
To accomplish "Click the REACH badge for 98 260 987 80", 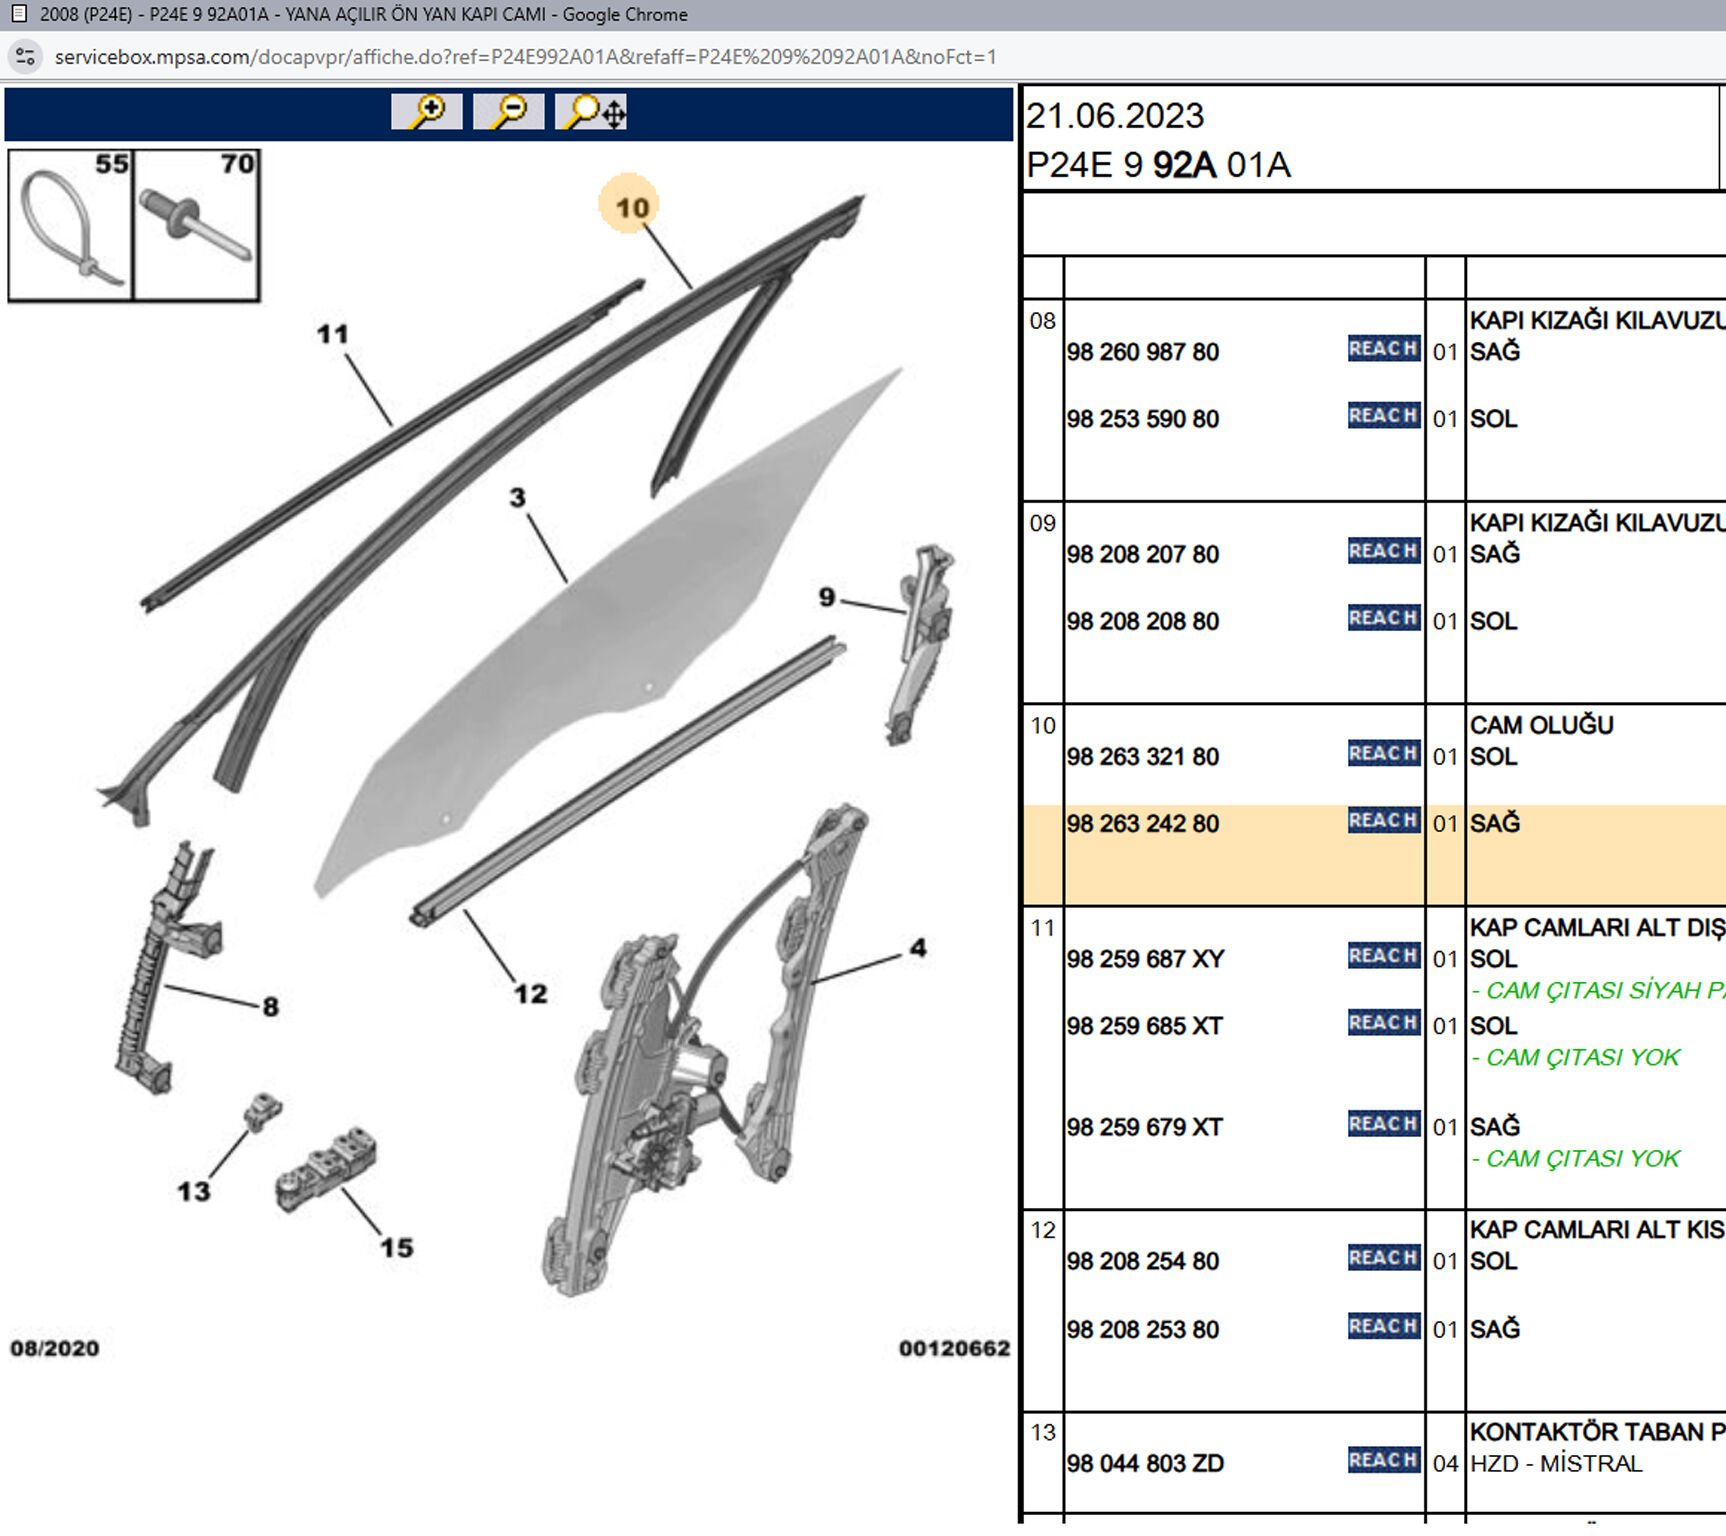I will coord(1383,349).
